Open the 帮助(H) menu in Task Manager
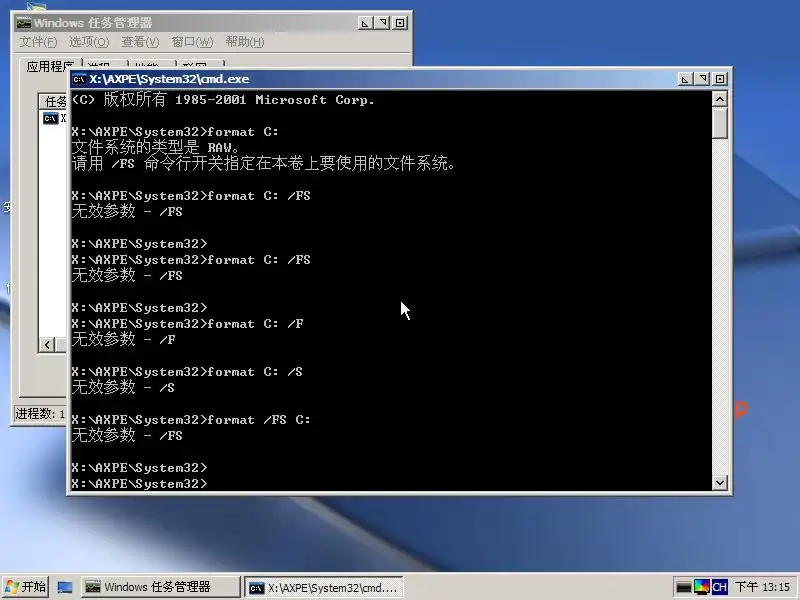 tap(245, 42)
